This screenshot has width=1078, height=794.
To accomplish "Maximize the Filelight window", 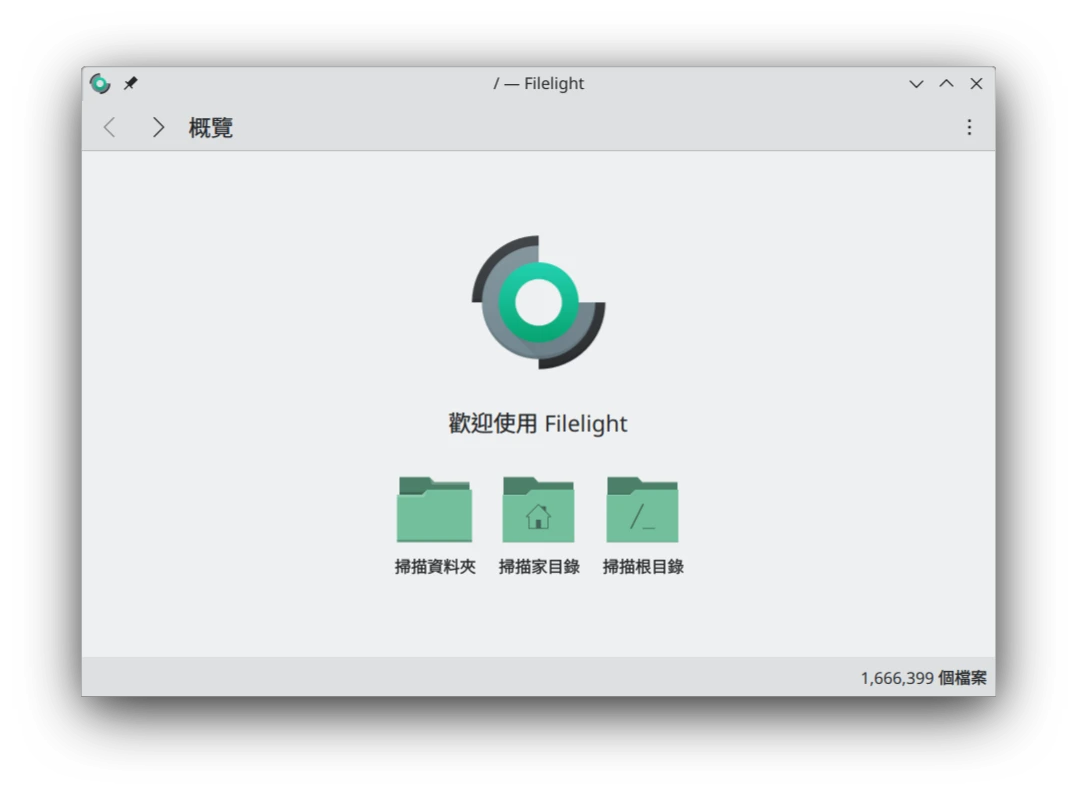I will click(x=946, y=84).
